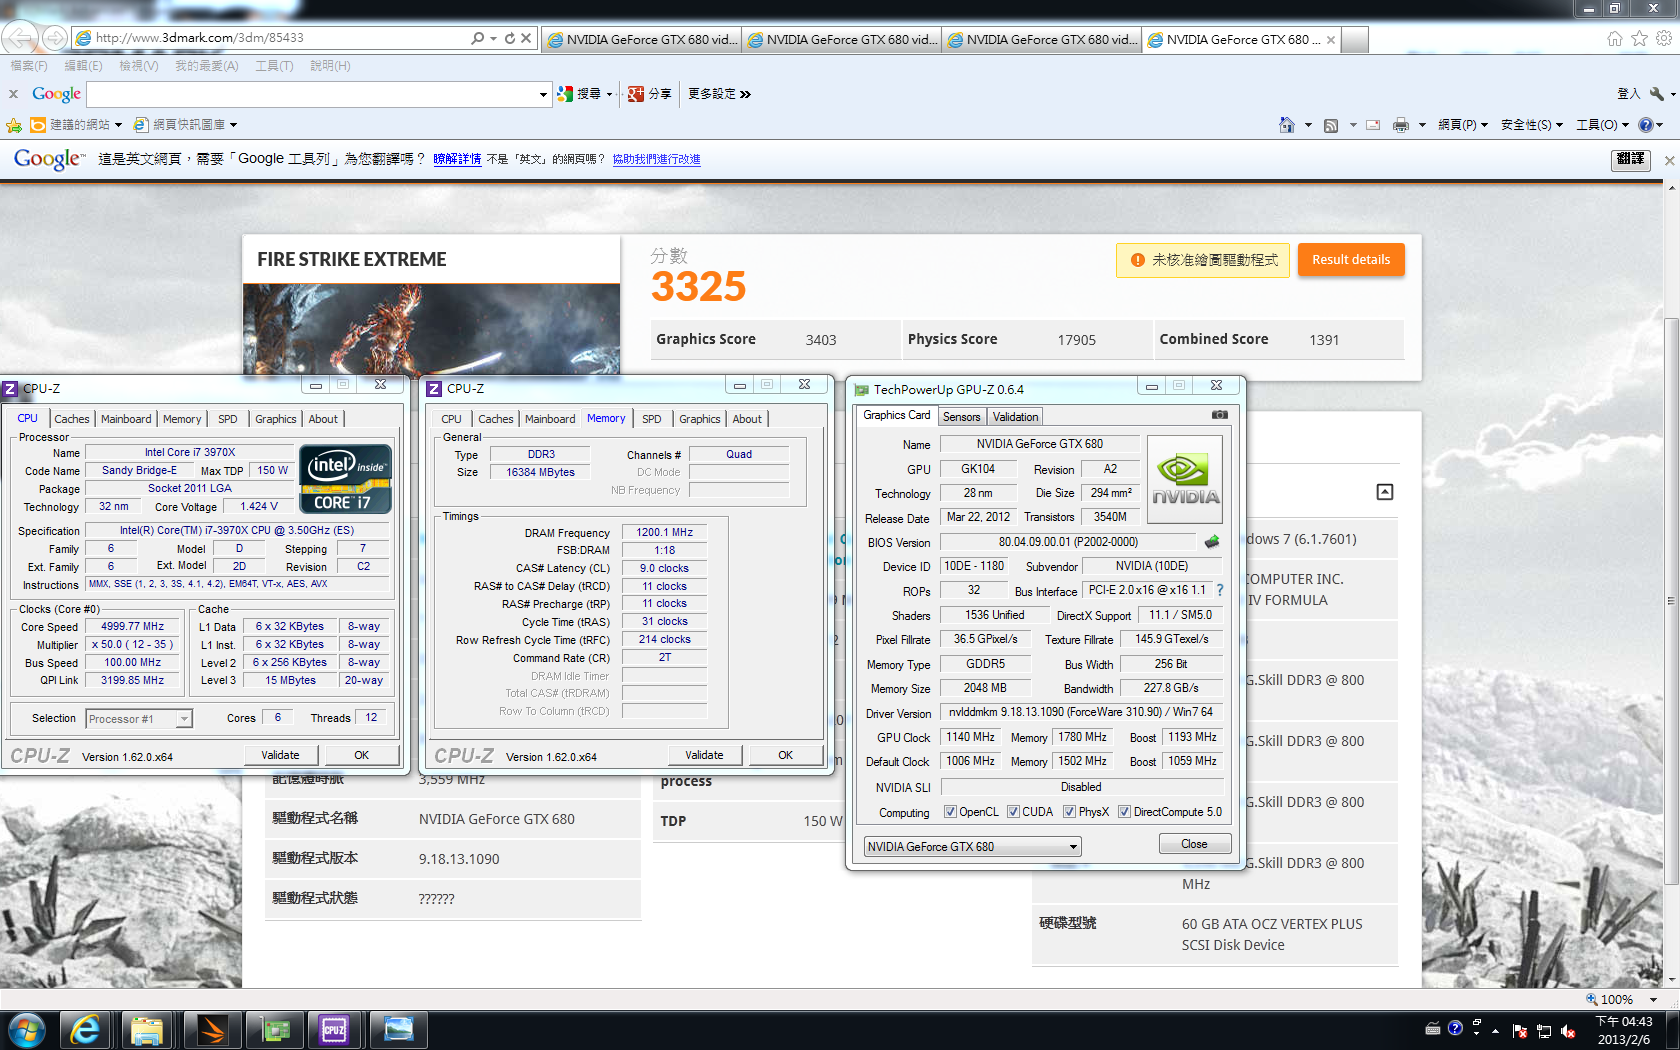The image size is (1680, 1050).
Task: Open the file explorer taskbar icon
Action: coord(147,1029)
